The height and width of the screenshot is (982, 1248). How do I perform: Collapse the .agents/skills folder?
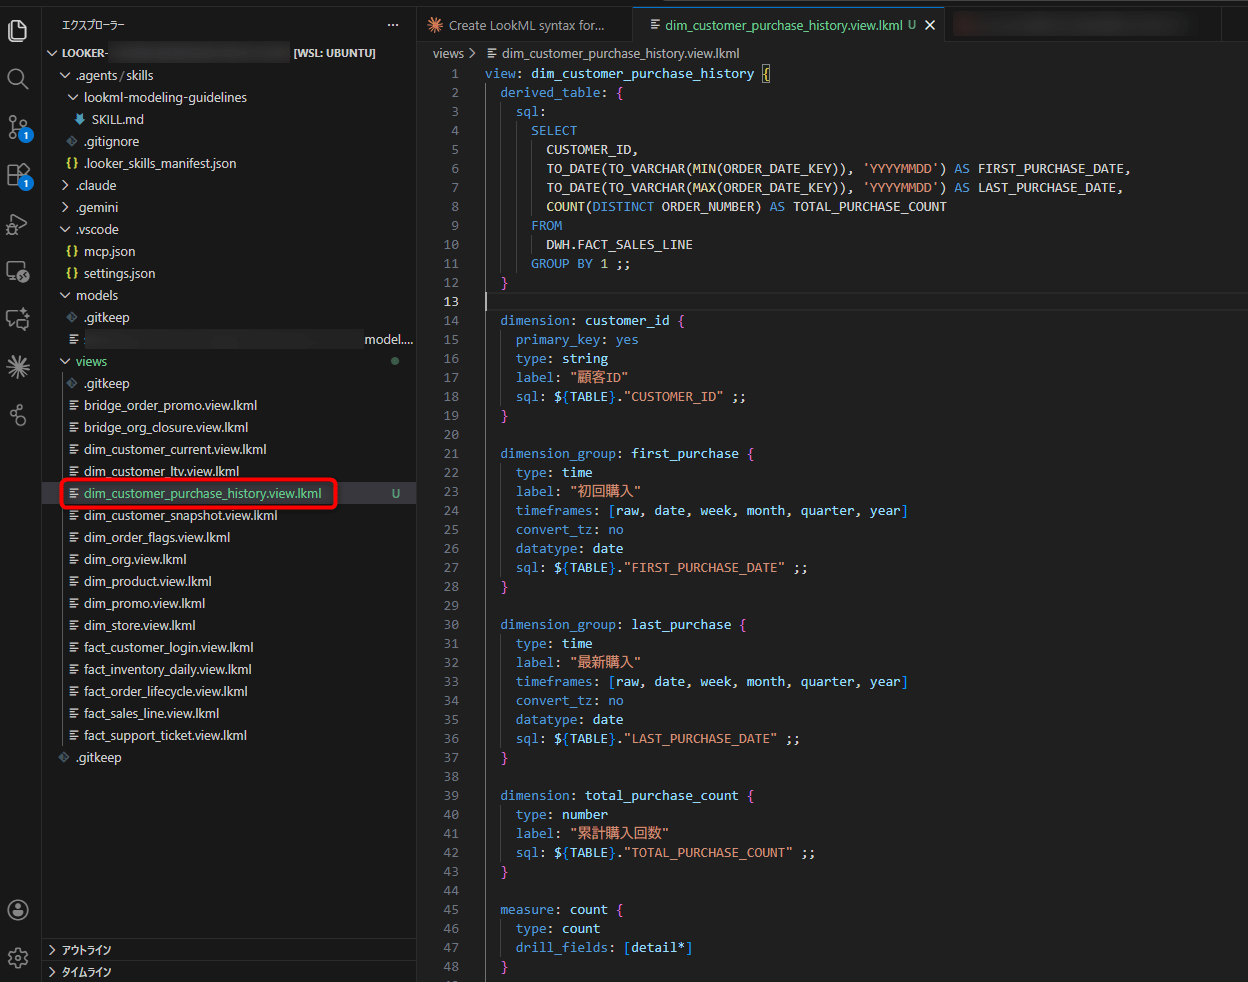click(x=229, y=75)
